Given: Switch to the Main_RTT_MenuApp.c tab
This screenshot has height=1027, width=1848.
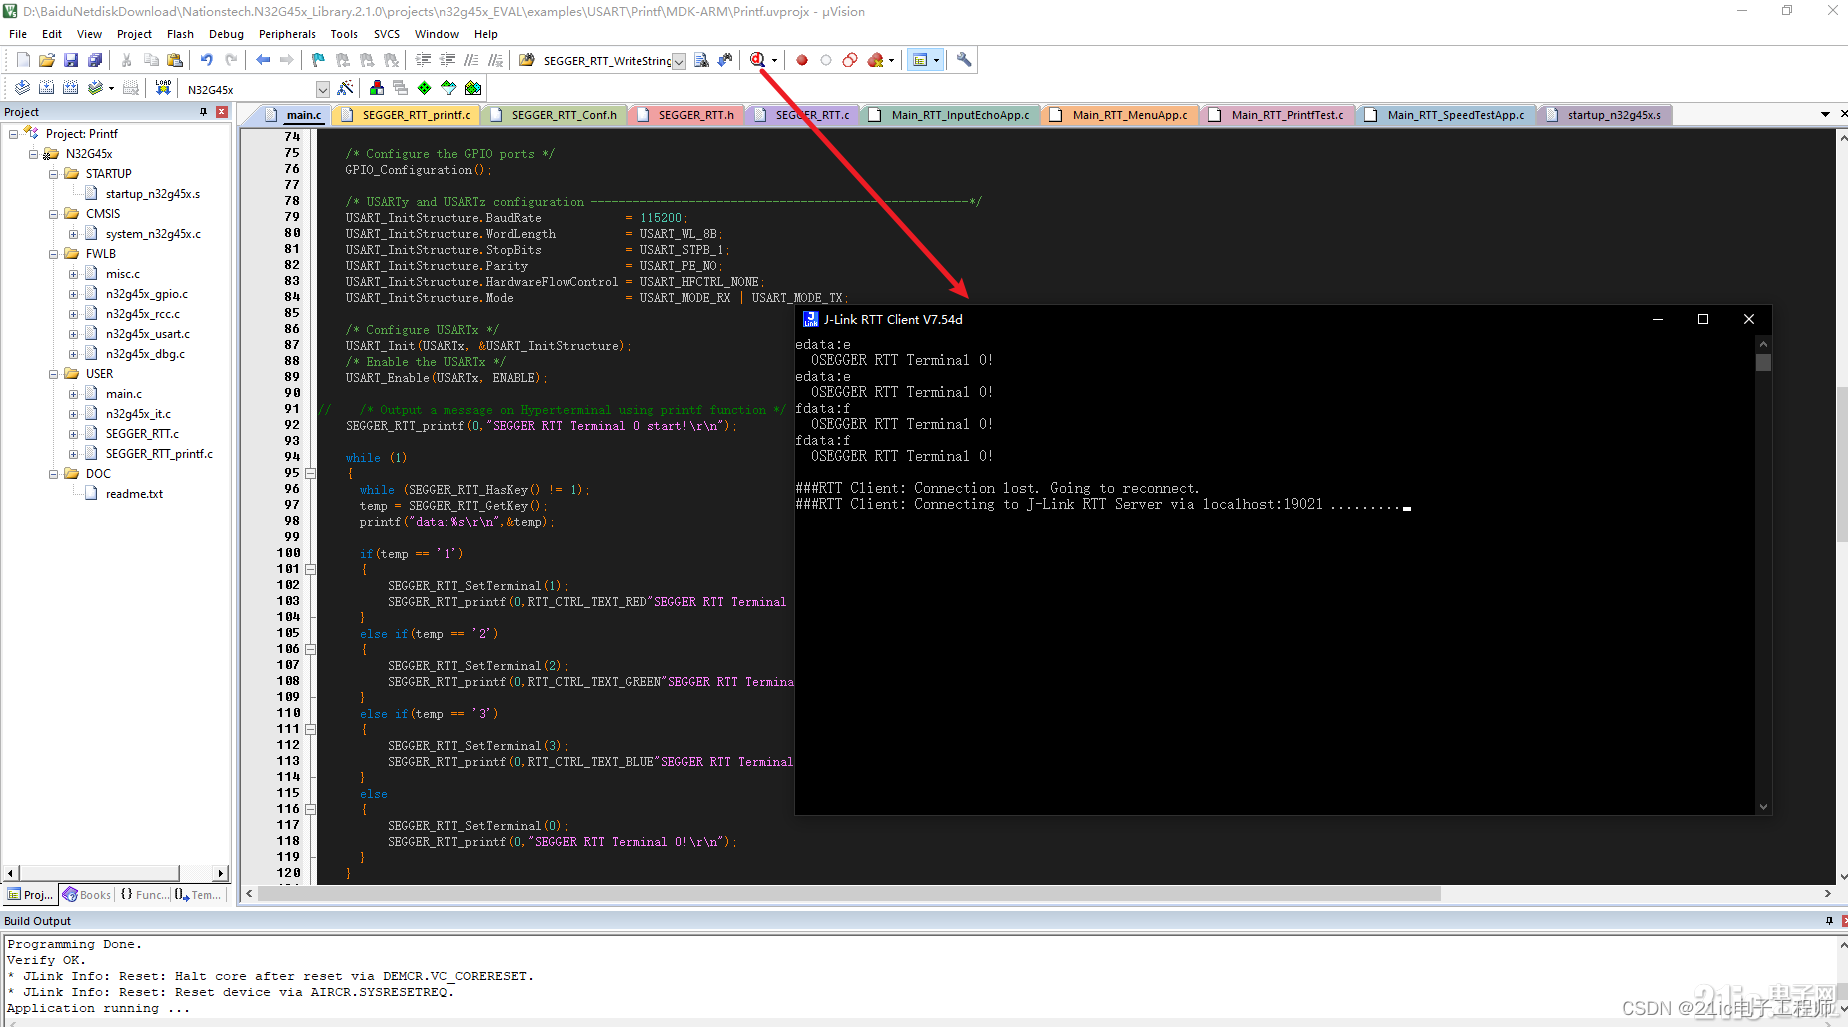Looking at the screenshot, I should [x=1120, y=114].
